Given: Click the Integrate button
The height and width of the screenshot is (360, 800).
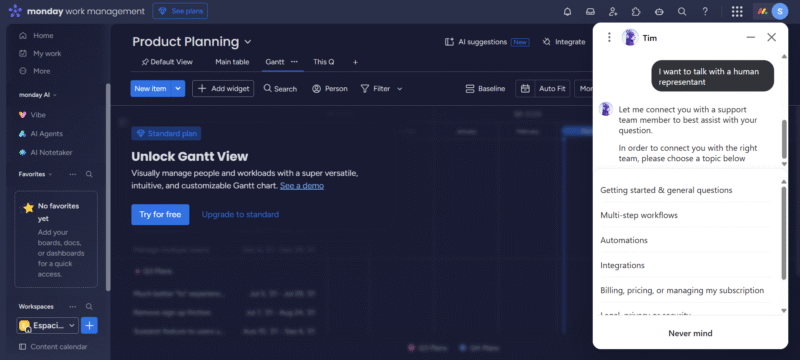Looking at the screenshot, I should click(x=564, y=42).
